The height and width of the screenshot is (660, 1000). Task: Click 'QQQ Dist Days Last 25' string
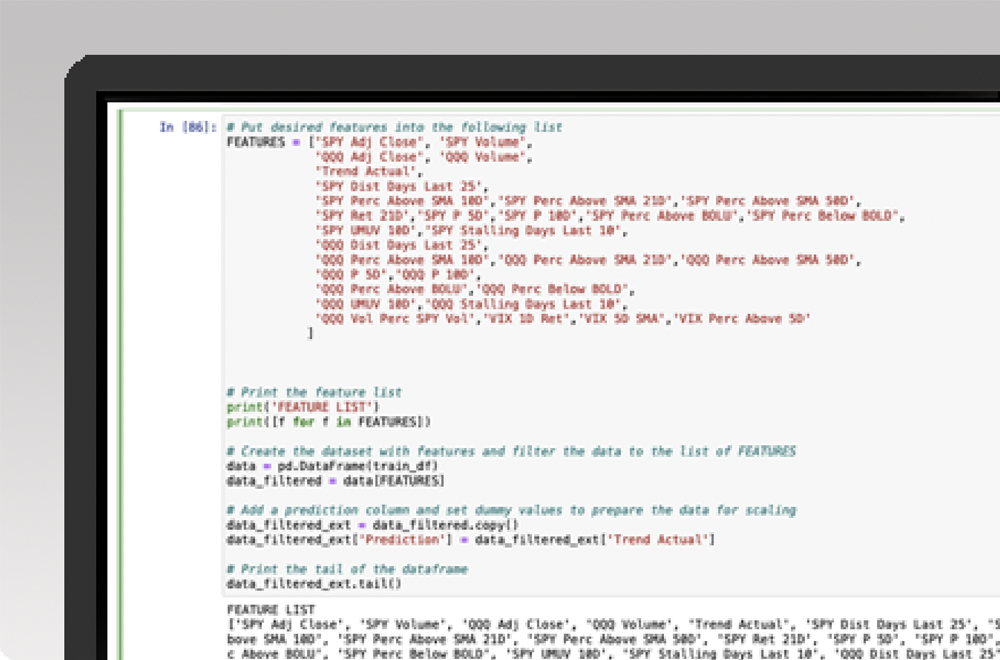coord(400,245)
